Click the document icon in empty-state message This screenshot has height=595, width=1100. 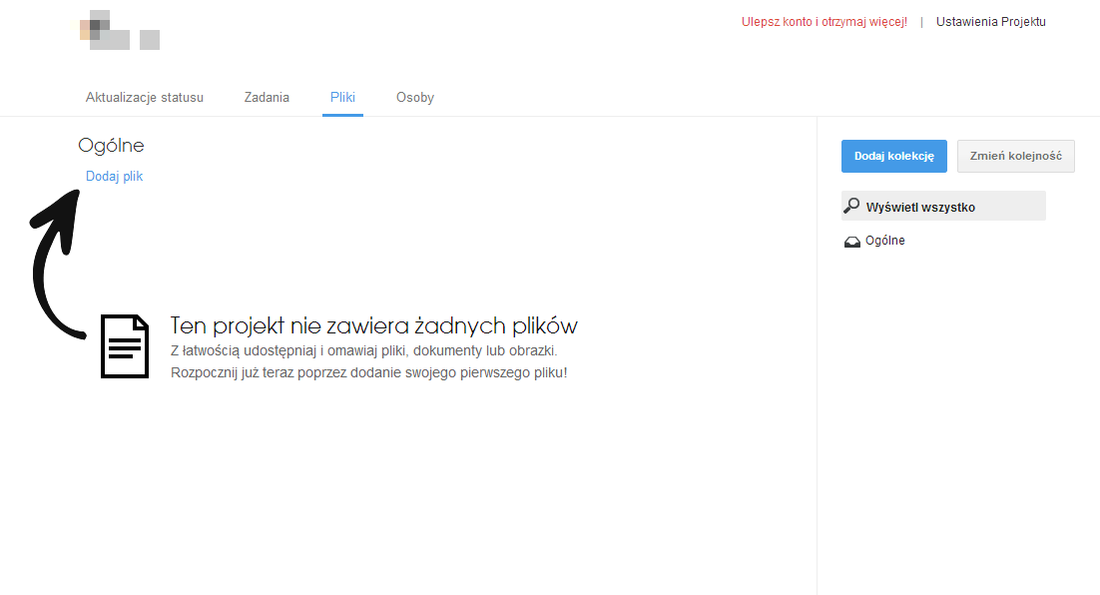(125, 346)
